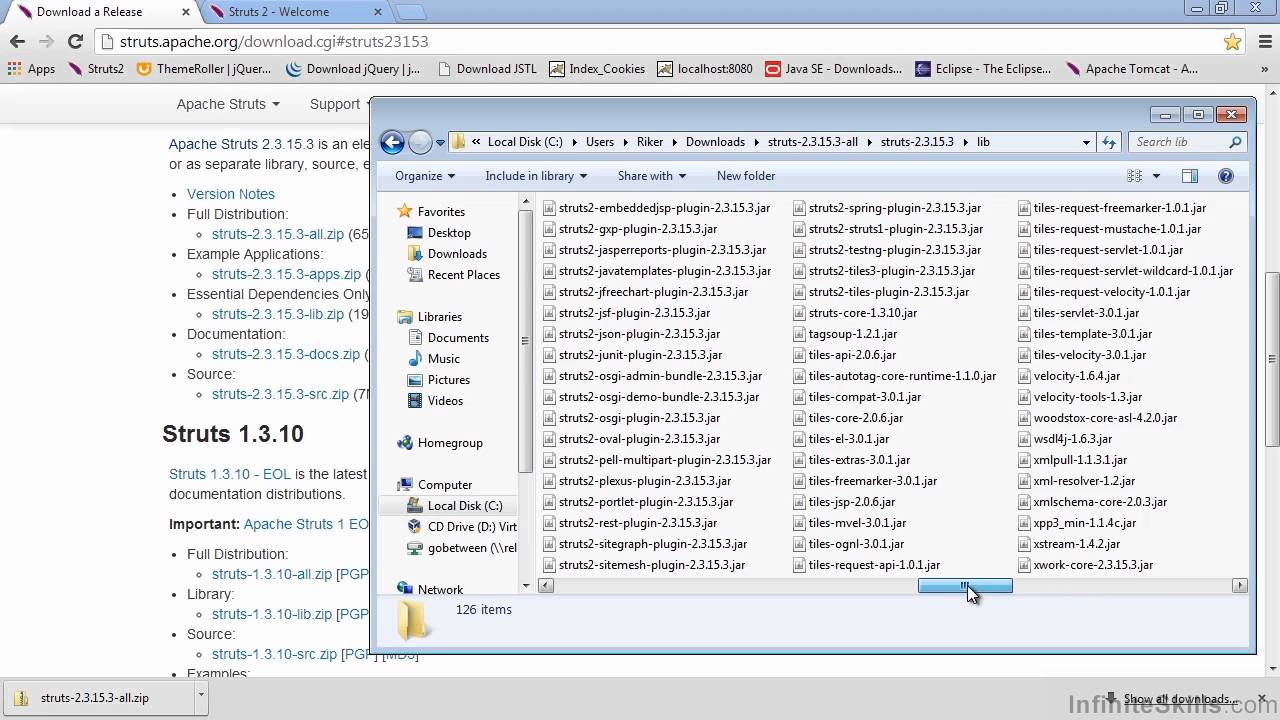Open the Struts2 bookmark
1280x720 pixels.
pos(96,69)
